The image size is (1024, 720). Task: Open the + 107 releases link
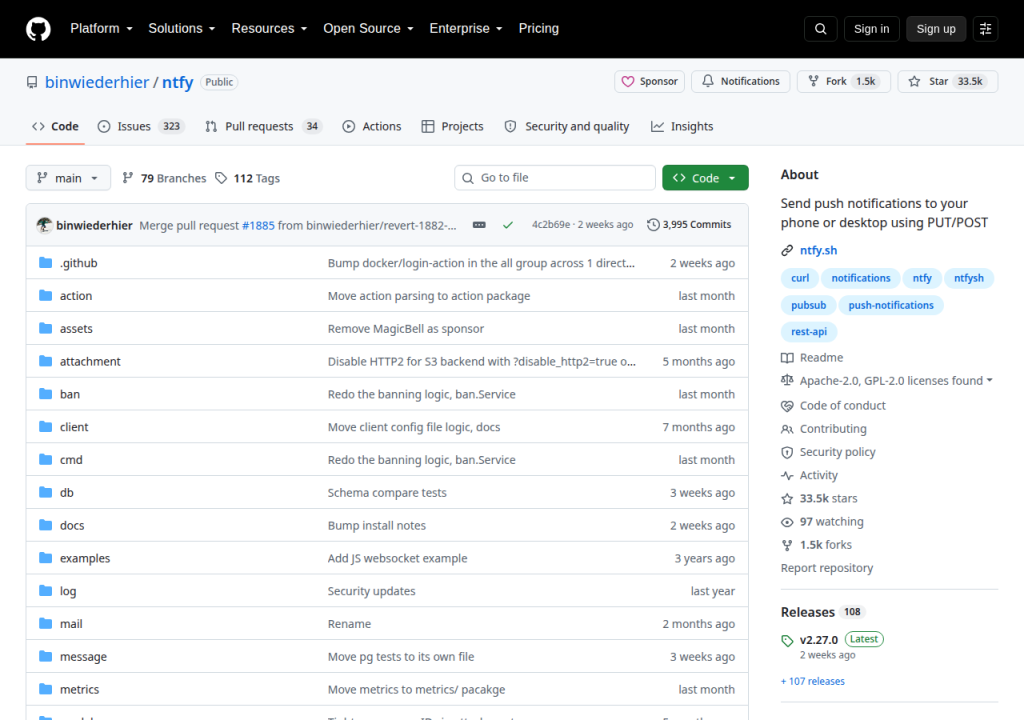coord(812,681)
